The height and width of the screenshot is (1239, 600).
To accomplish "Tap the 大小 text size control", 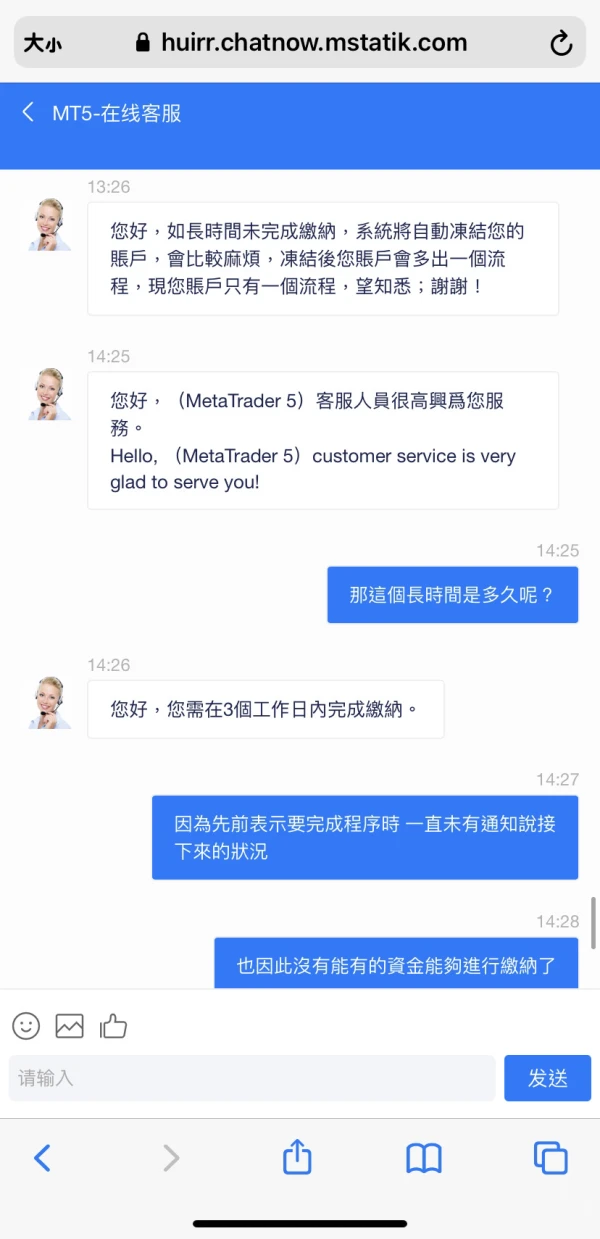I will coord(42,44).
